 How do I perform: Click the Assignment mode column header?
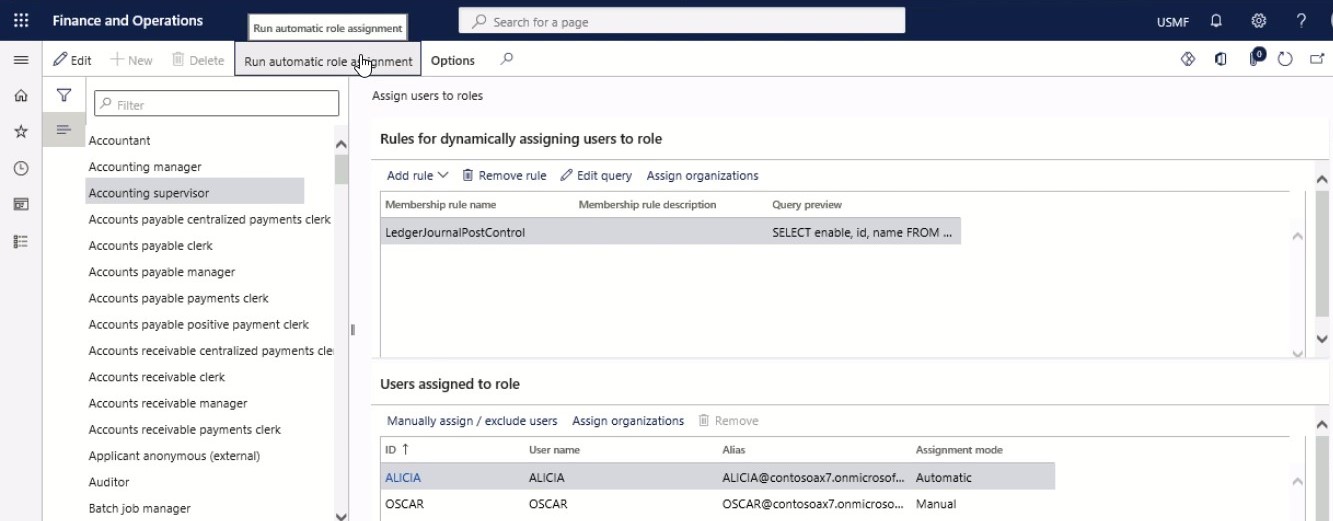[x=959, y=450]
